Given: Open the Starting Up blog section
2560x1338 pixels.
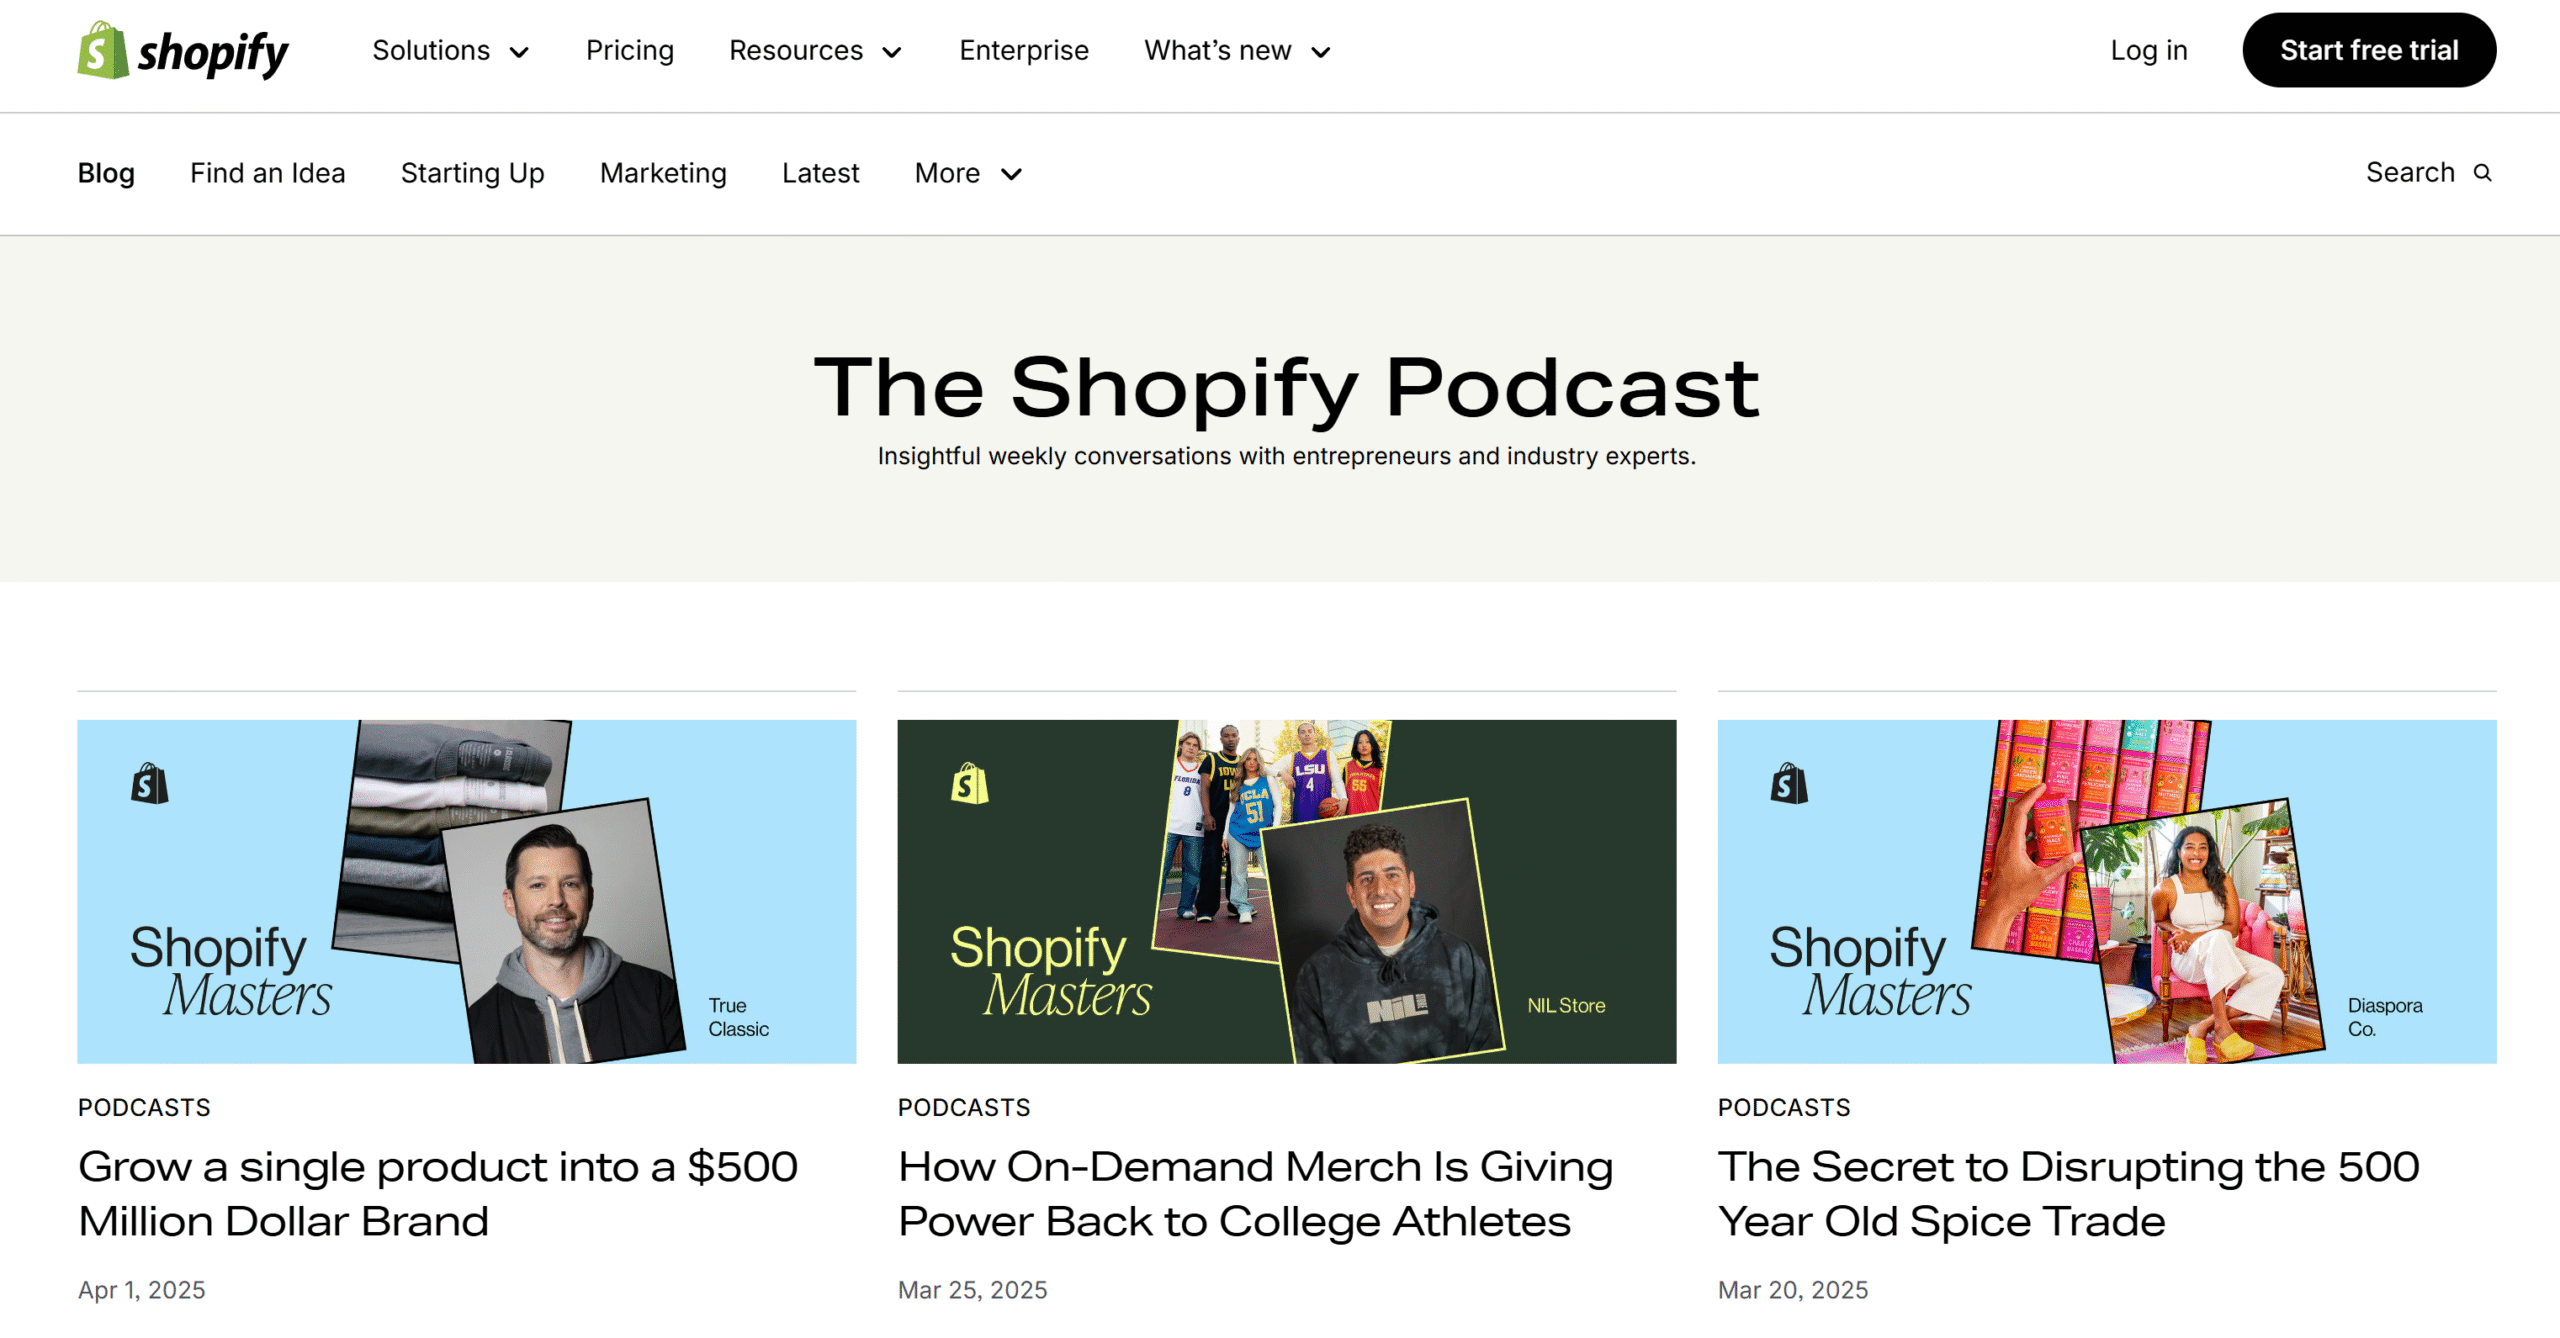Looking at the screenshot, I should [x=473, y=173].
